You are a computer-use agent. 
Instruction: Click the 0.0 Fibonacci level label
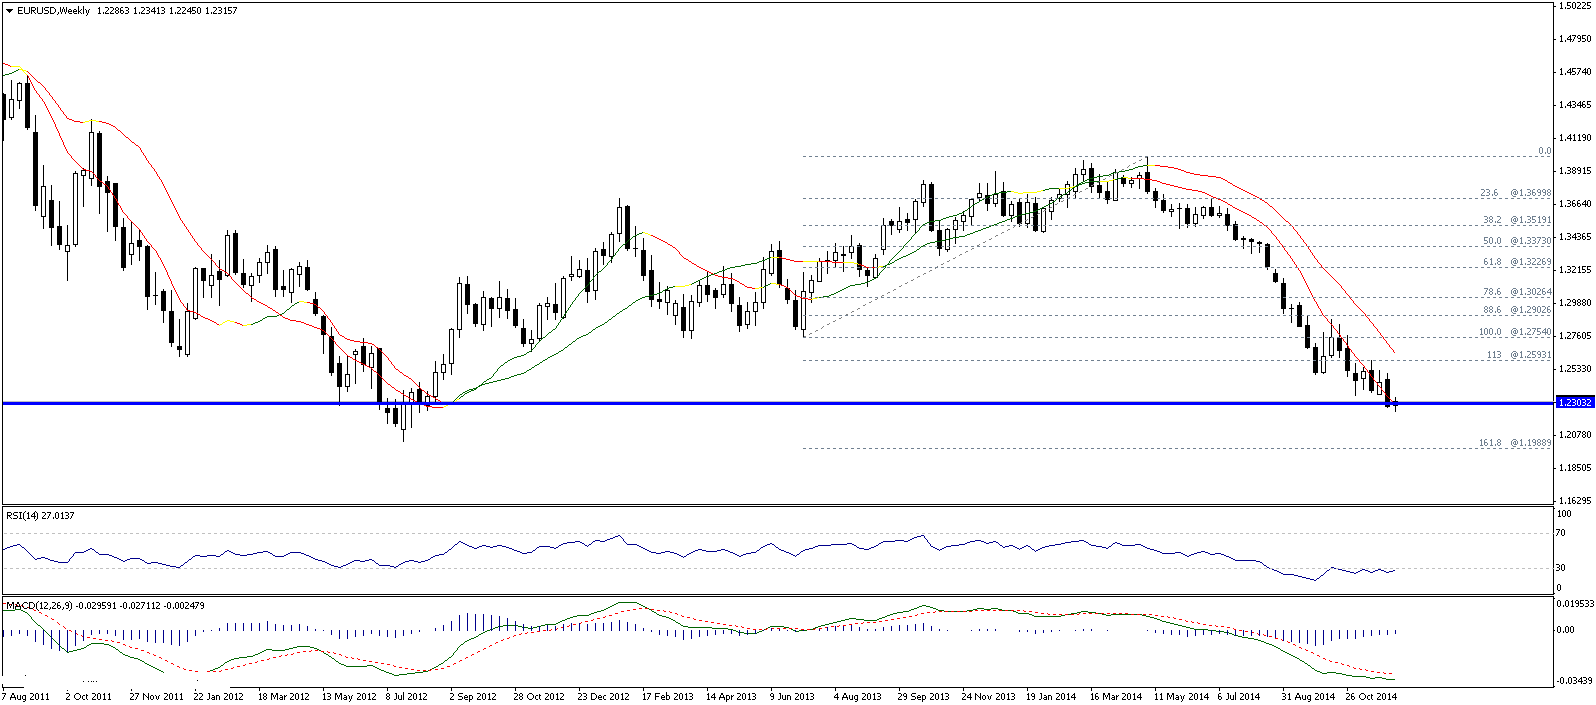tap(1544, 151)
